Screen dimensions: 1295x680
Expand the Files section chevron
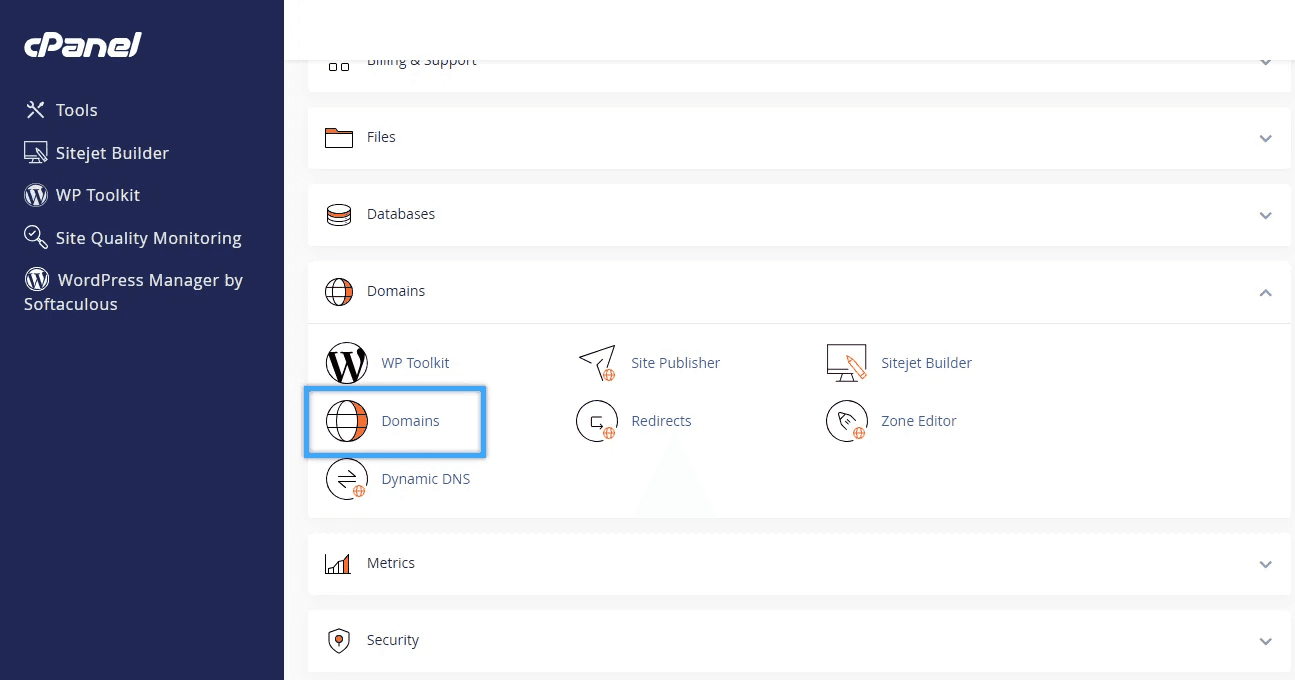[x=1265, y=138]
